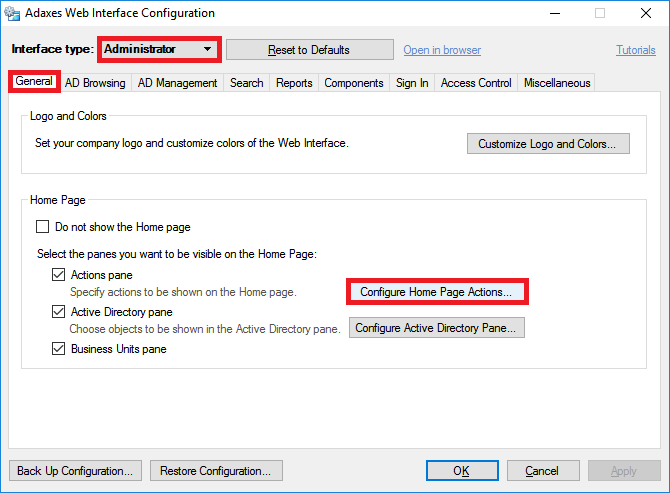Click 'Set your company logo' description text

192,143
